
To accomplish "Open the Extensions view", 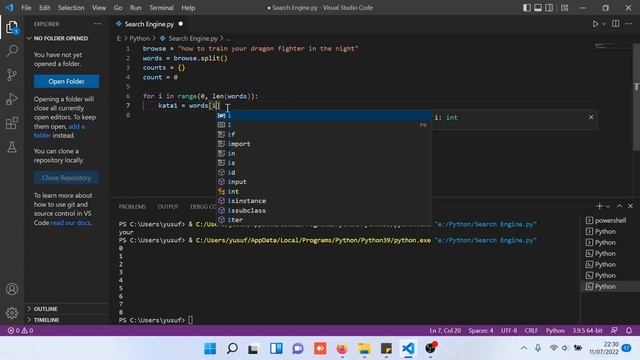I will (12, 123).
